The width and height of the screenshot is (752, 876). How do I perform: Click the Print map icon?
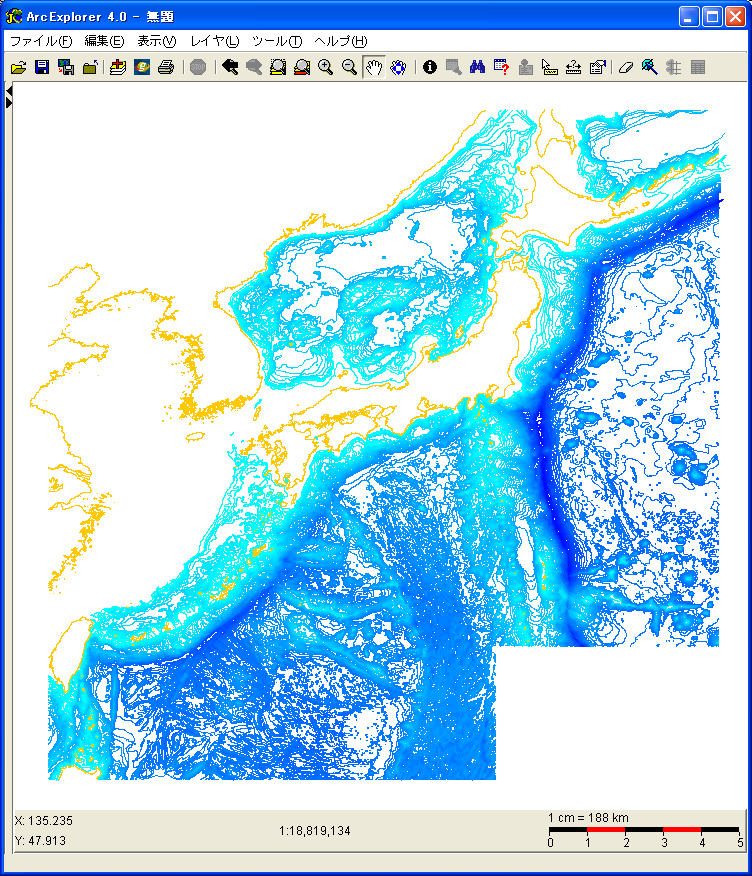point(166,67)
